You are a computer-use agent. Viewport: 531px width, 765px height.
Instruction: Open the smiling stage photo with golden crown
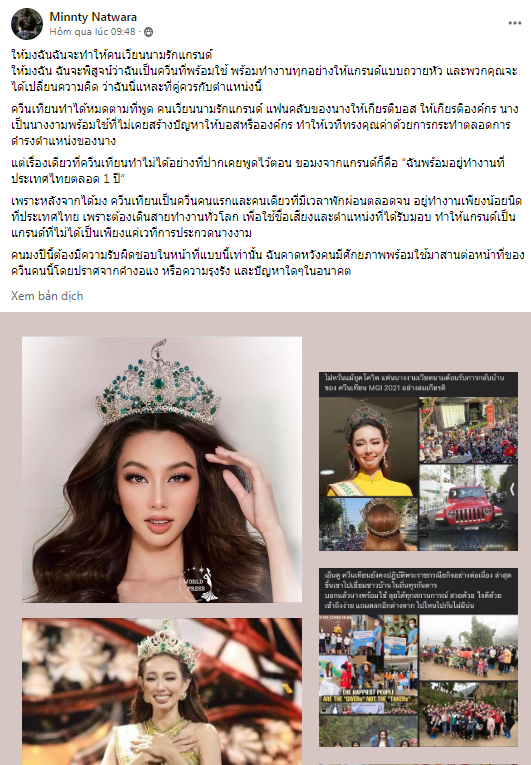click(x=162, y=691)
